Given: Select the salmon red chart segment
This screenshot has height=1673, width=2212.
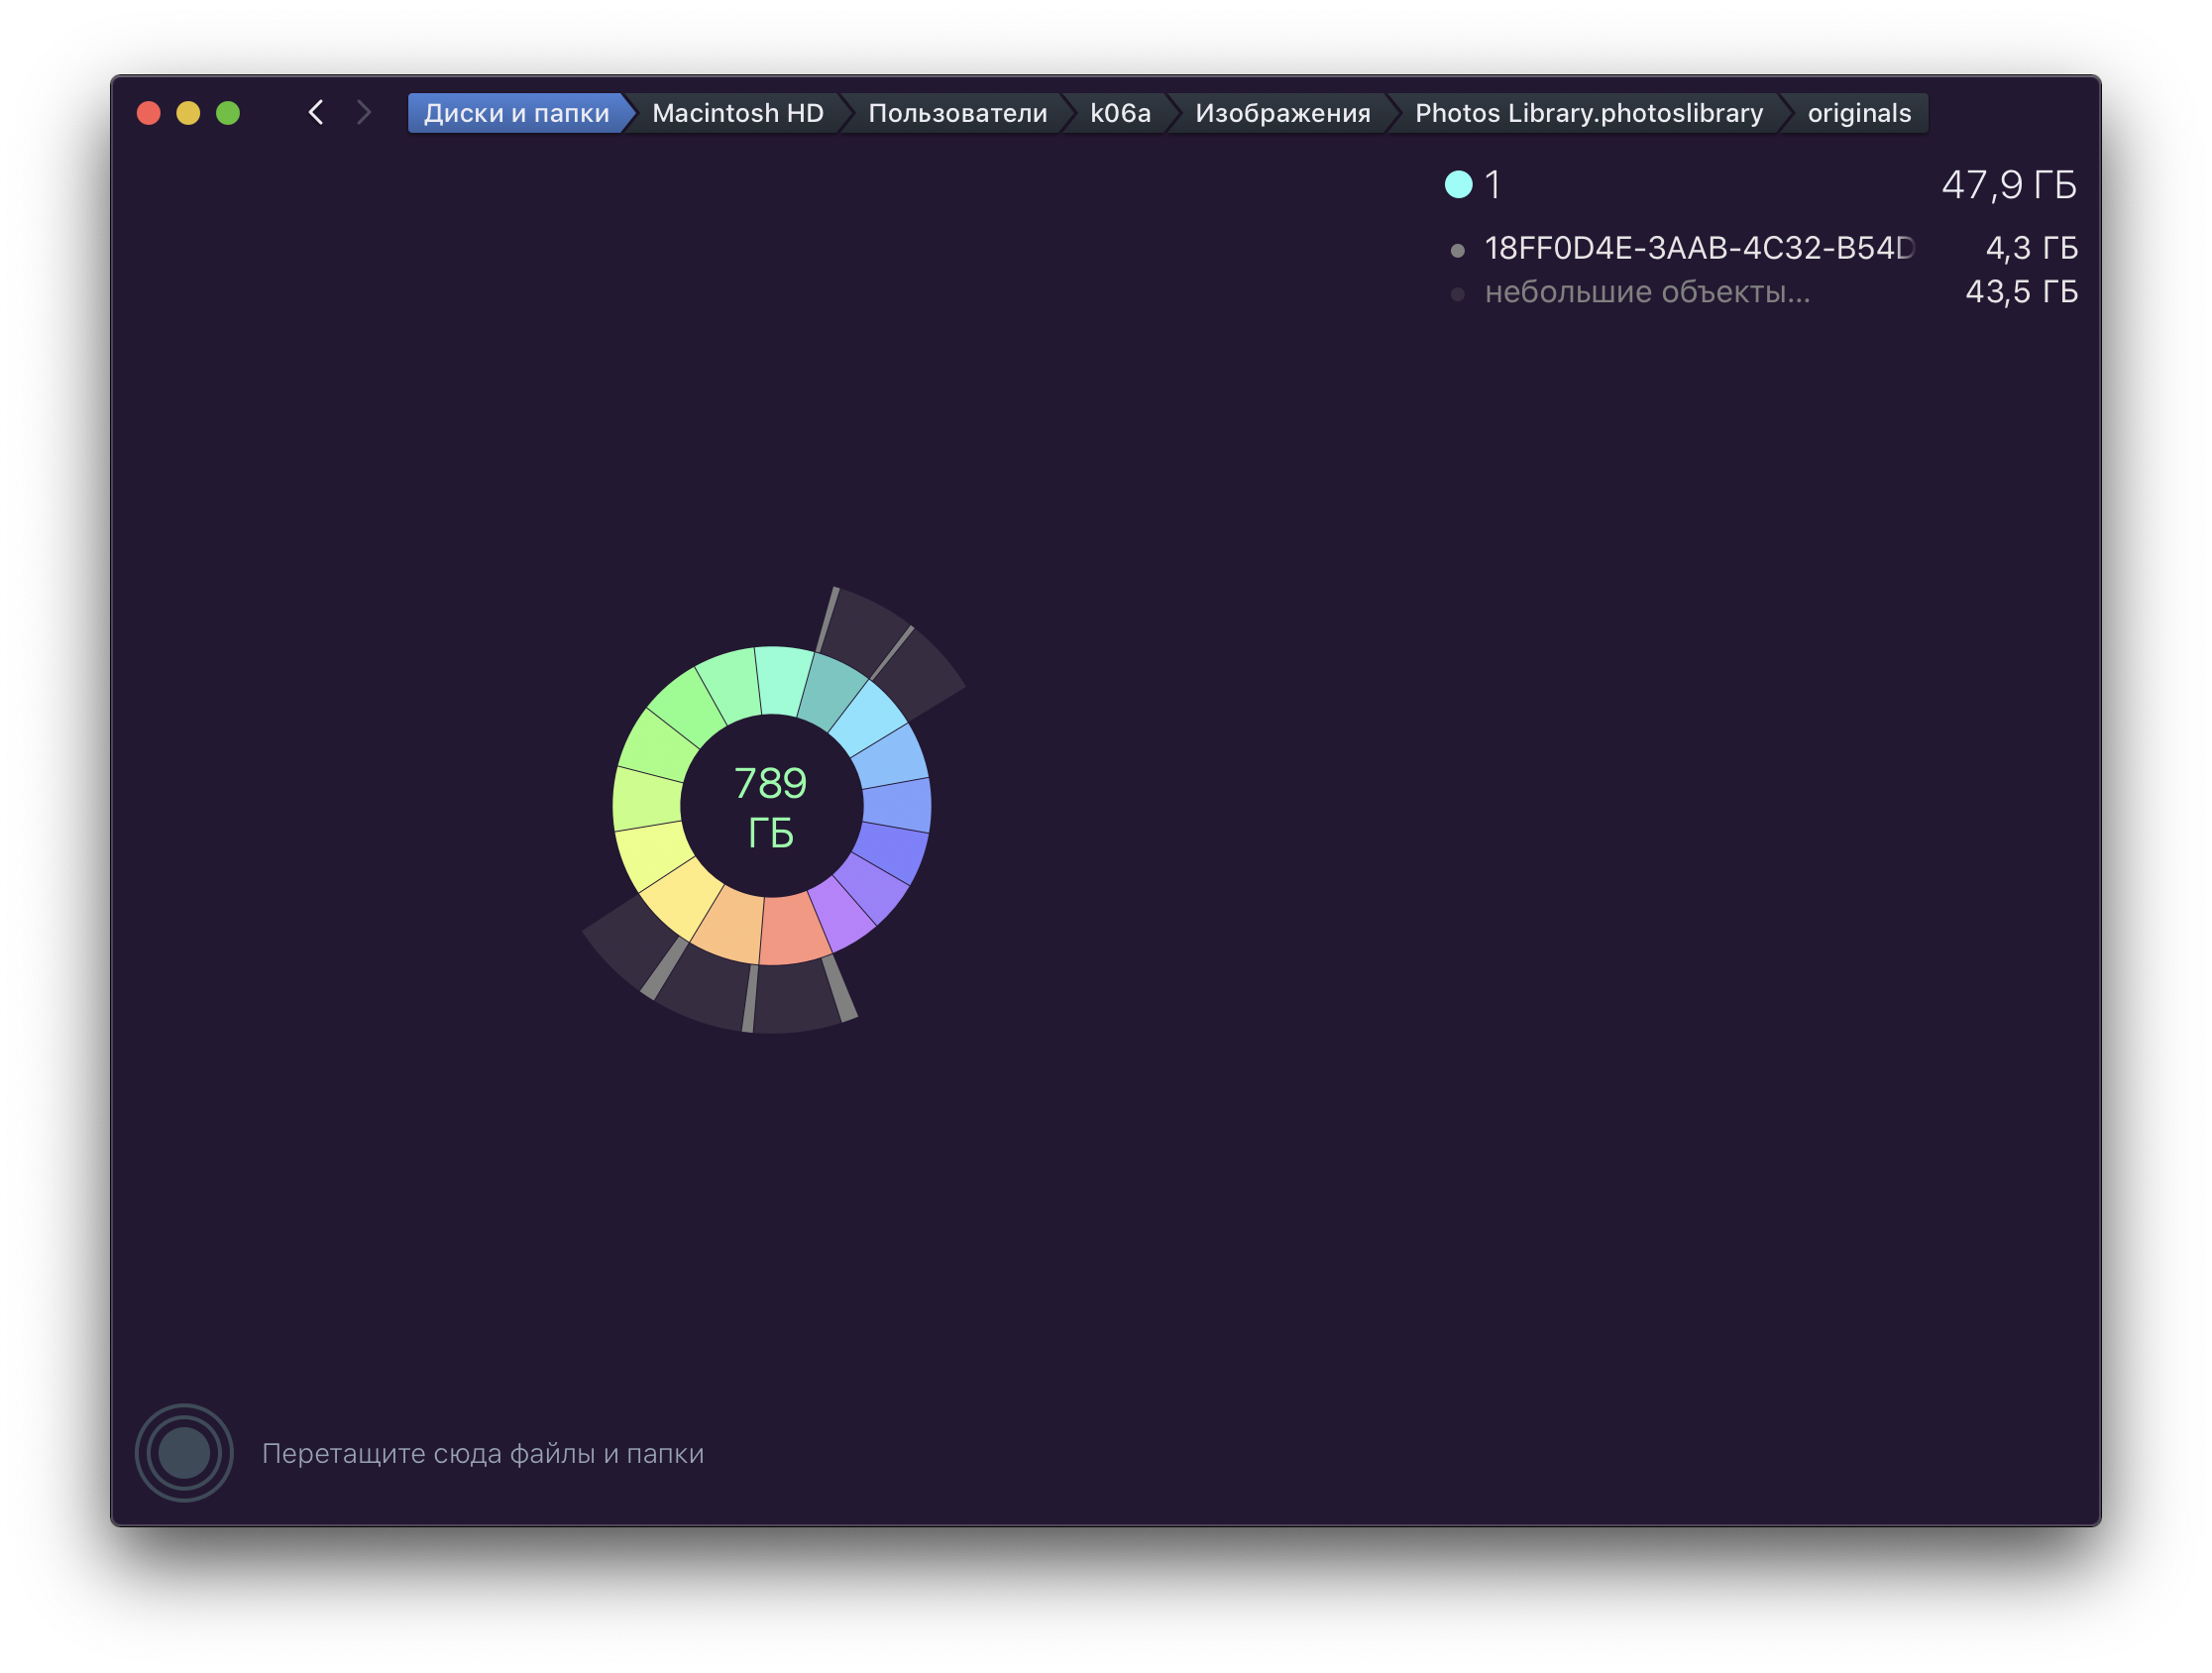Looking at the screenshot, I should [x=795, y=929].
